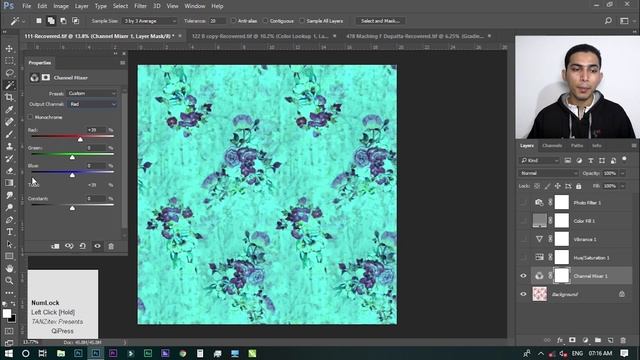Click the Select and Mask button
This screenshot has height=360, width=640.
pyautogui.click(x=380, y=21)
